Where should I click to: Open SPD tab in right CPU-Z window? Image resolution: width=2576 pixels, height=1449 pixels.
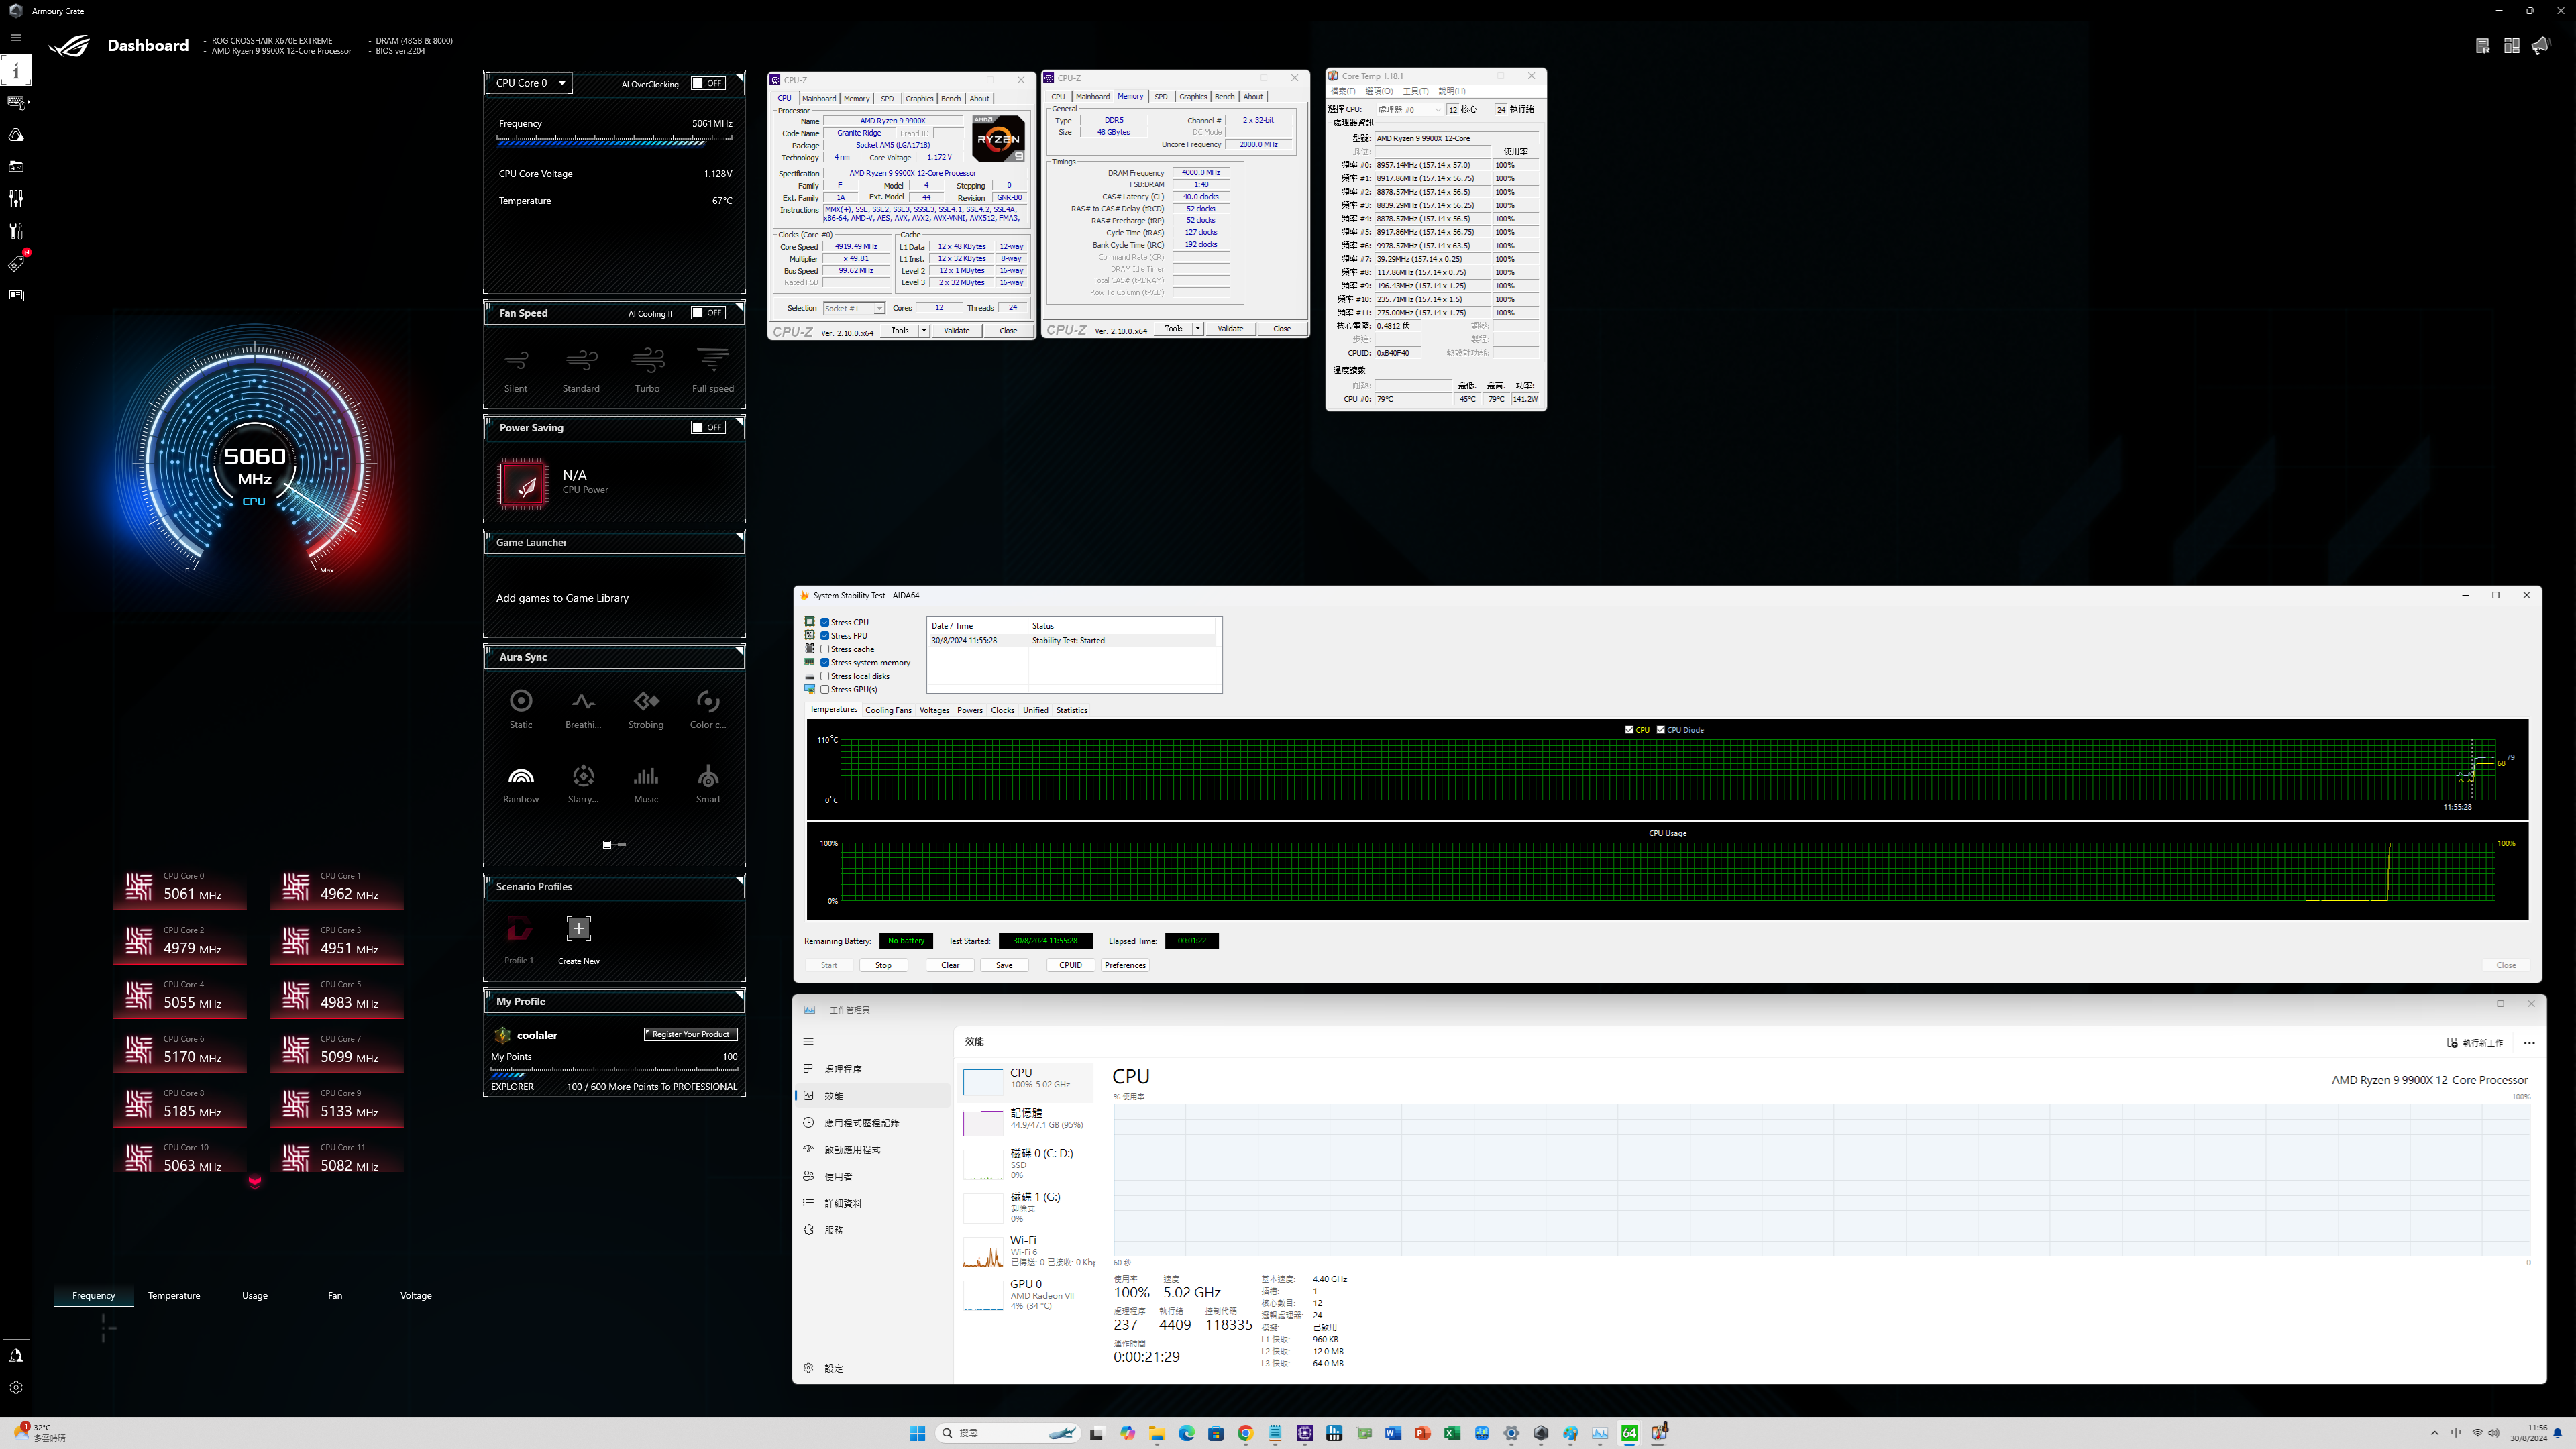coord(1161,96)
